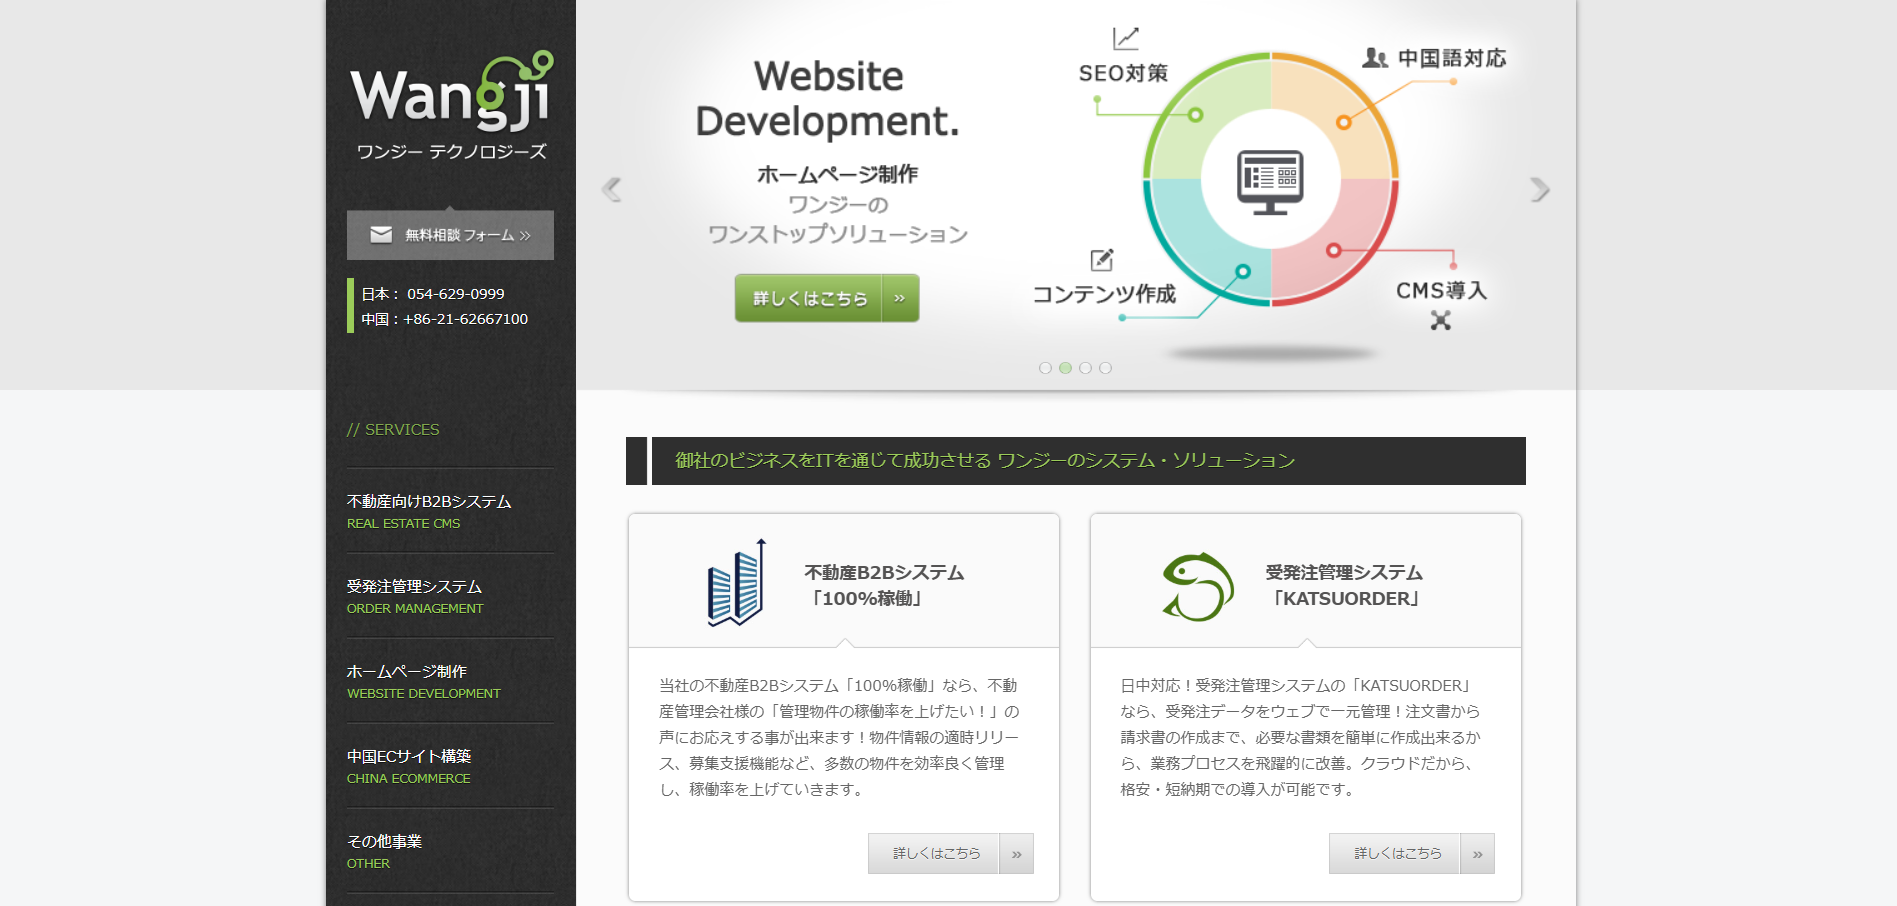Click the コンテンツ作成 pencil edit icon
This screenshot has height=906, width=1897.
coord(1101,260)
